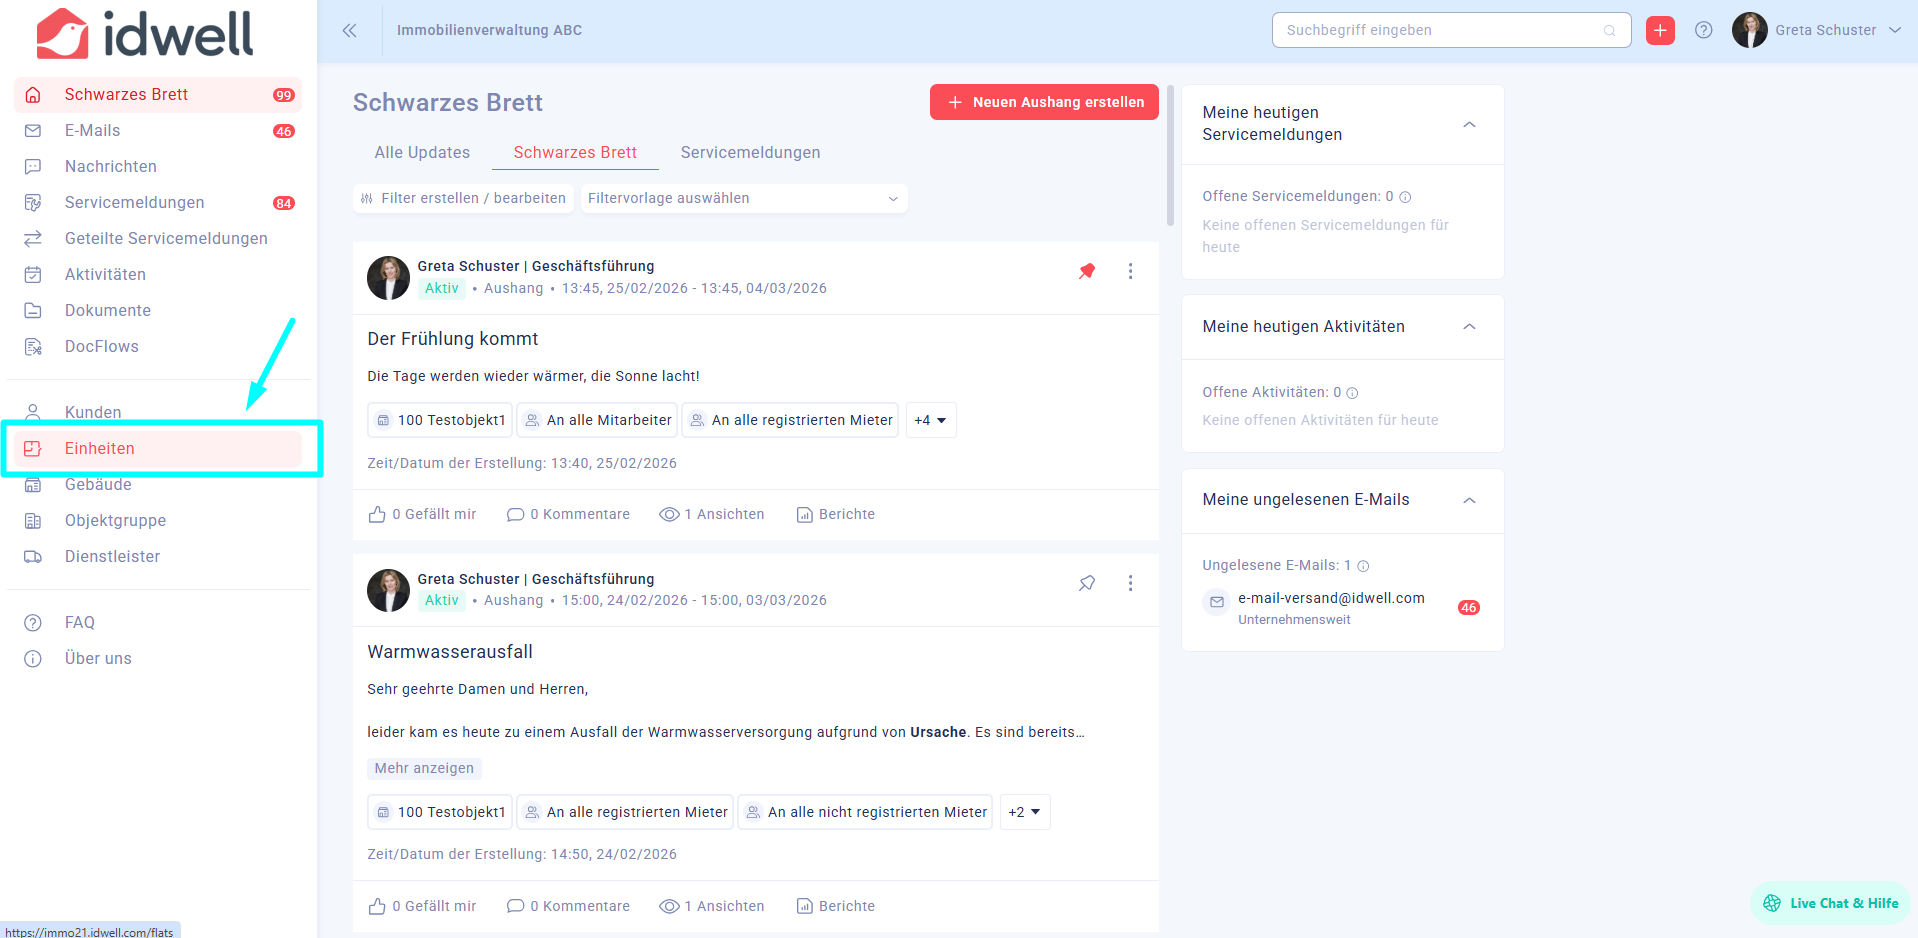Open the 'Der Frühlung kommt' post title
The width and height of the screenshot is (1918, 938).
452,339
